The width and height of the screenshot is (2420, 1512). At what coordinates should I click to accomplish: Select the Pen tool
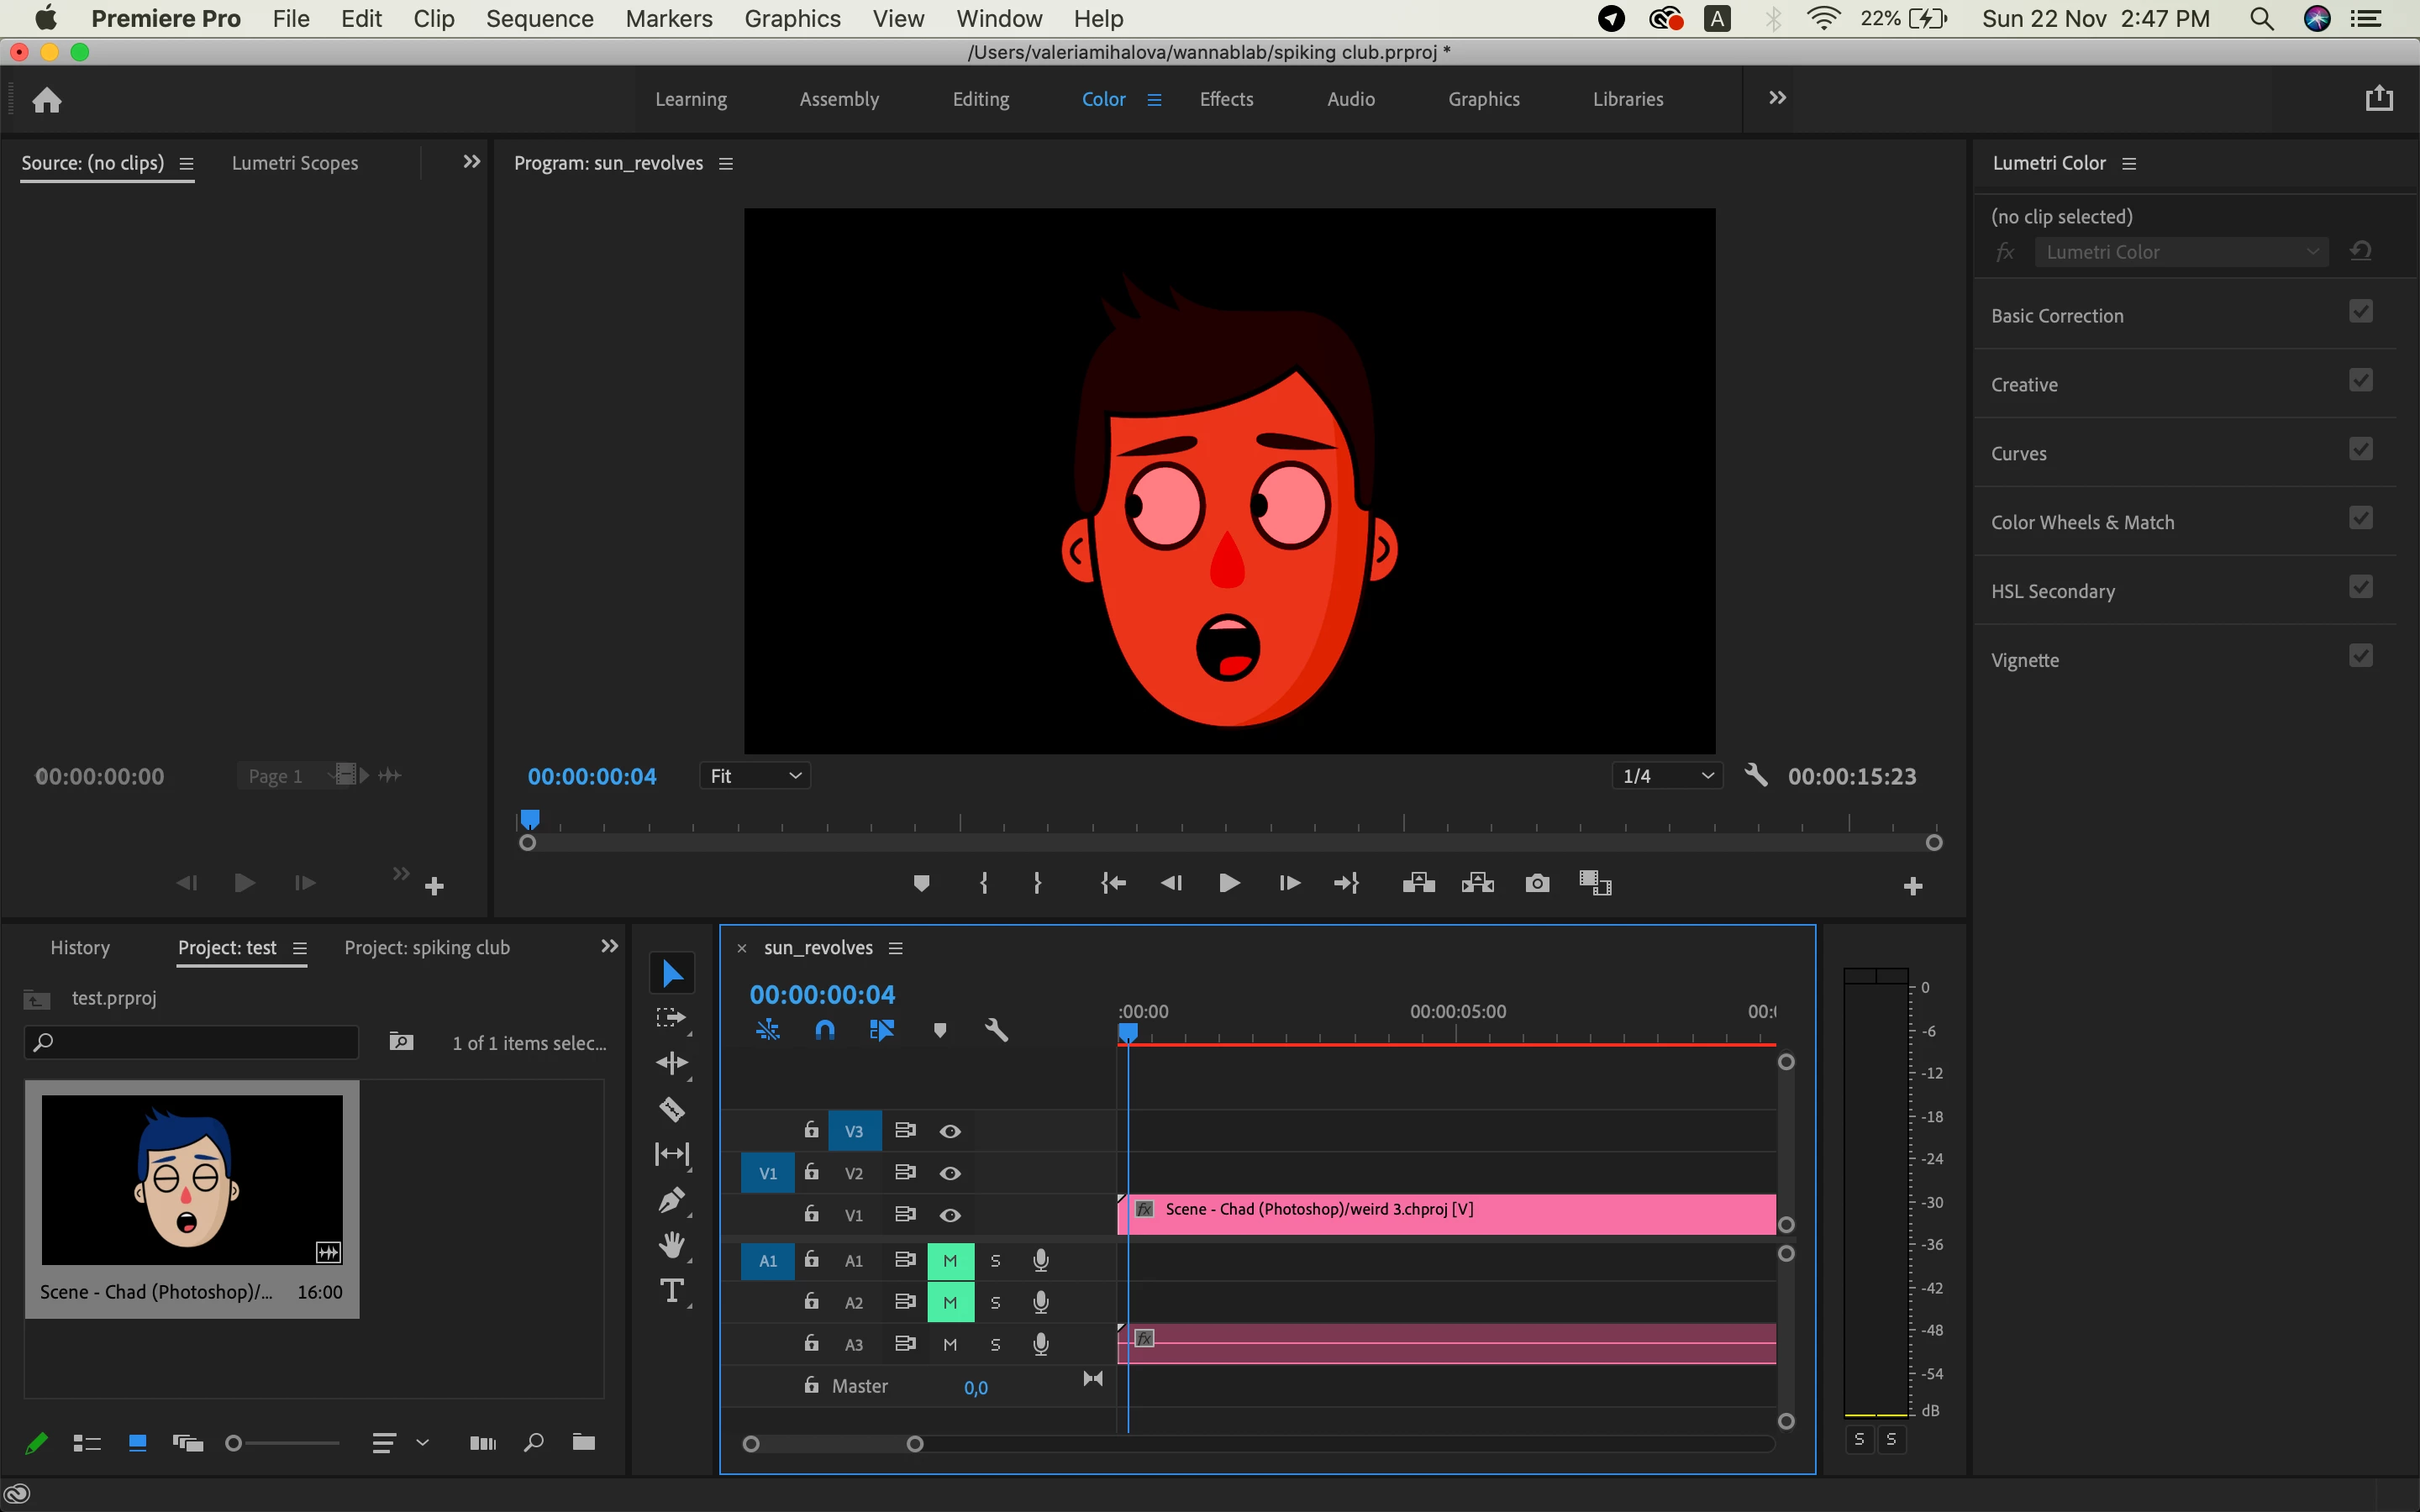click(672, 1199)
